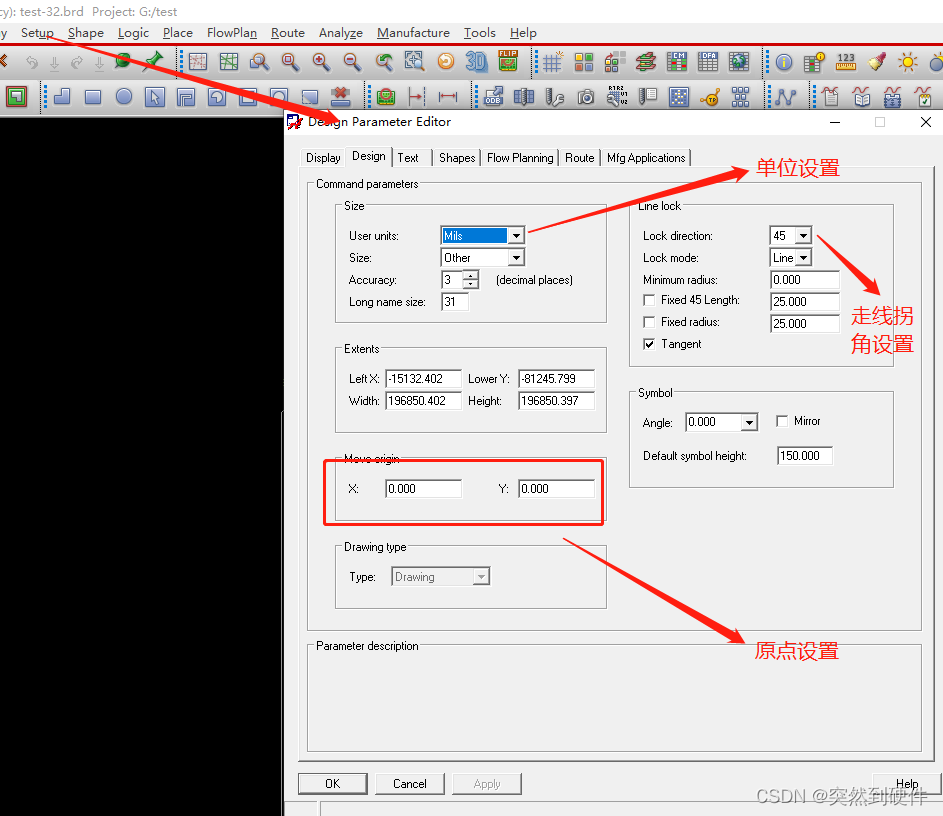Select the Shape Add Circle icon

124,96
